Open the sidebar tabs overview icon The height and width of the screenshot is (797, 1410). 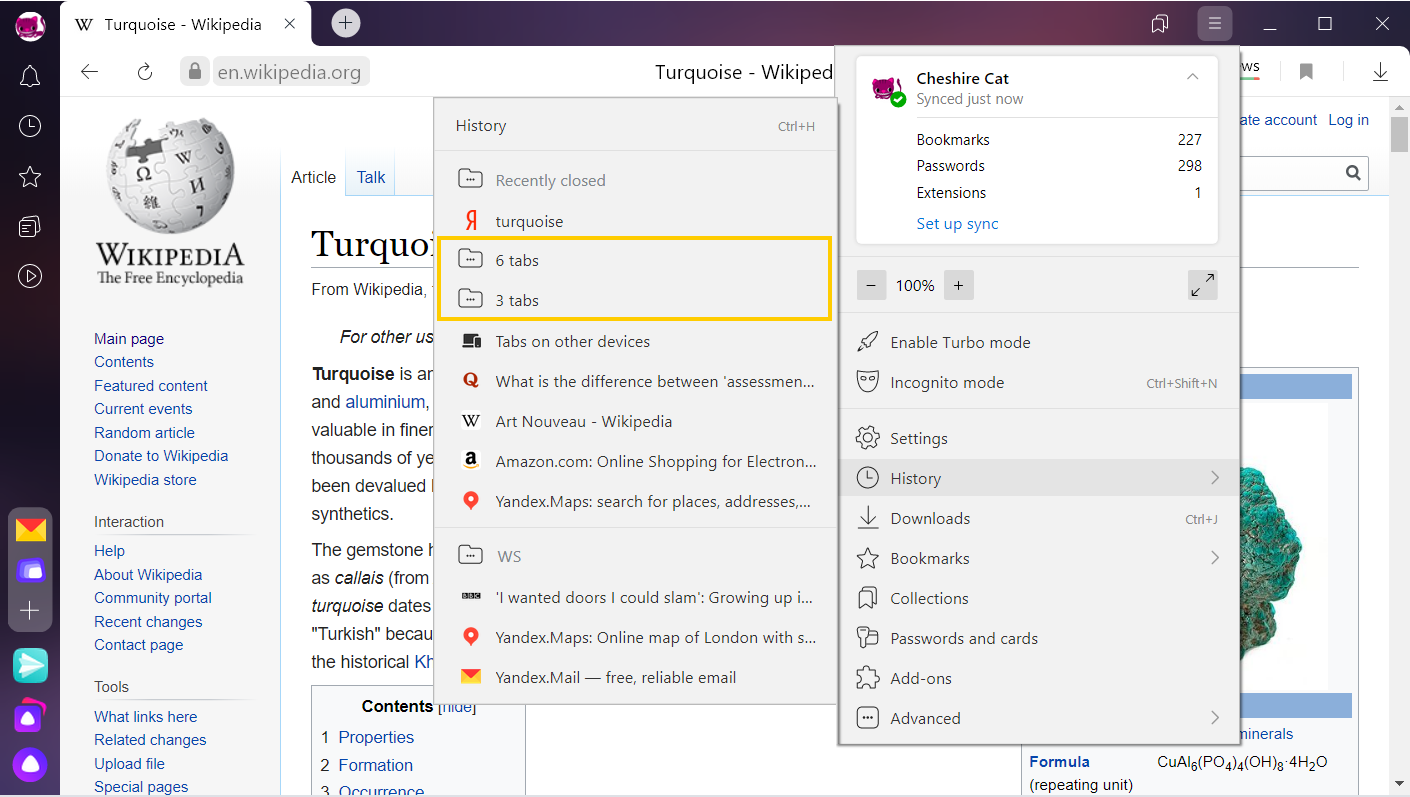(30, 227)
